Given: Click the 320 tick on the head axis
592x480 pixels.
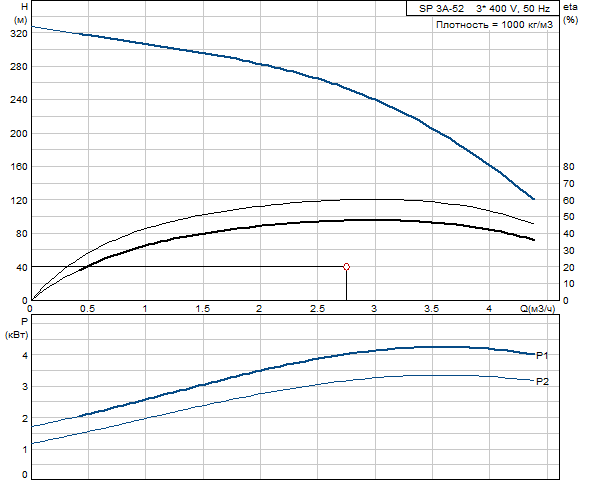Looking at the screenshot, I should tap(19, 34).
